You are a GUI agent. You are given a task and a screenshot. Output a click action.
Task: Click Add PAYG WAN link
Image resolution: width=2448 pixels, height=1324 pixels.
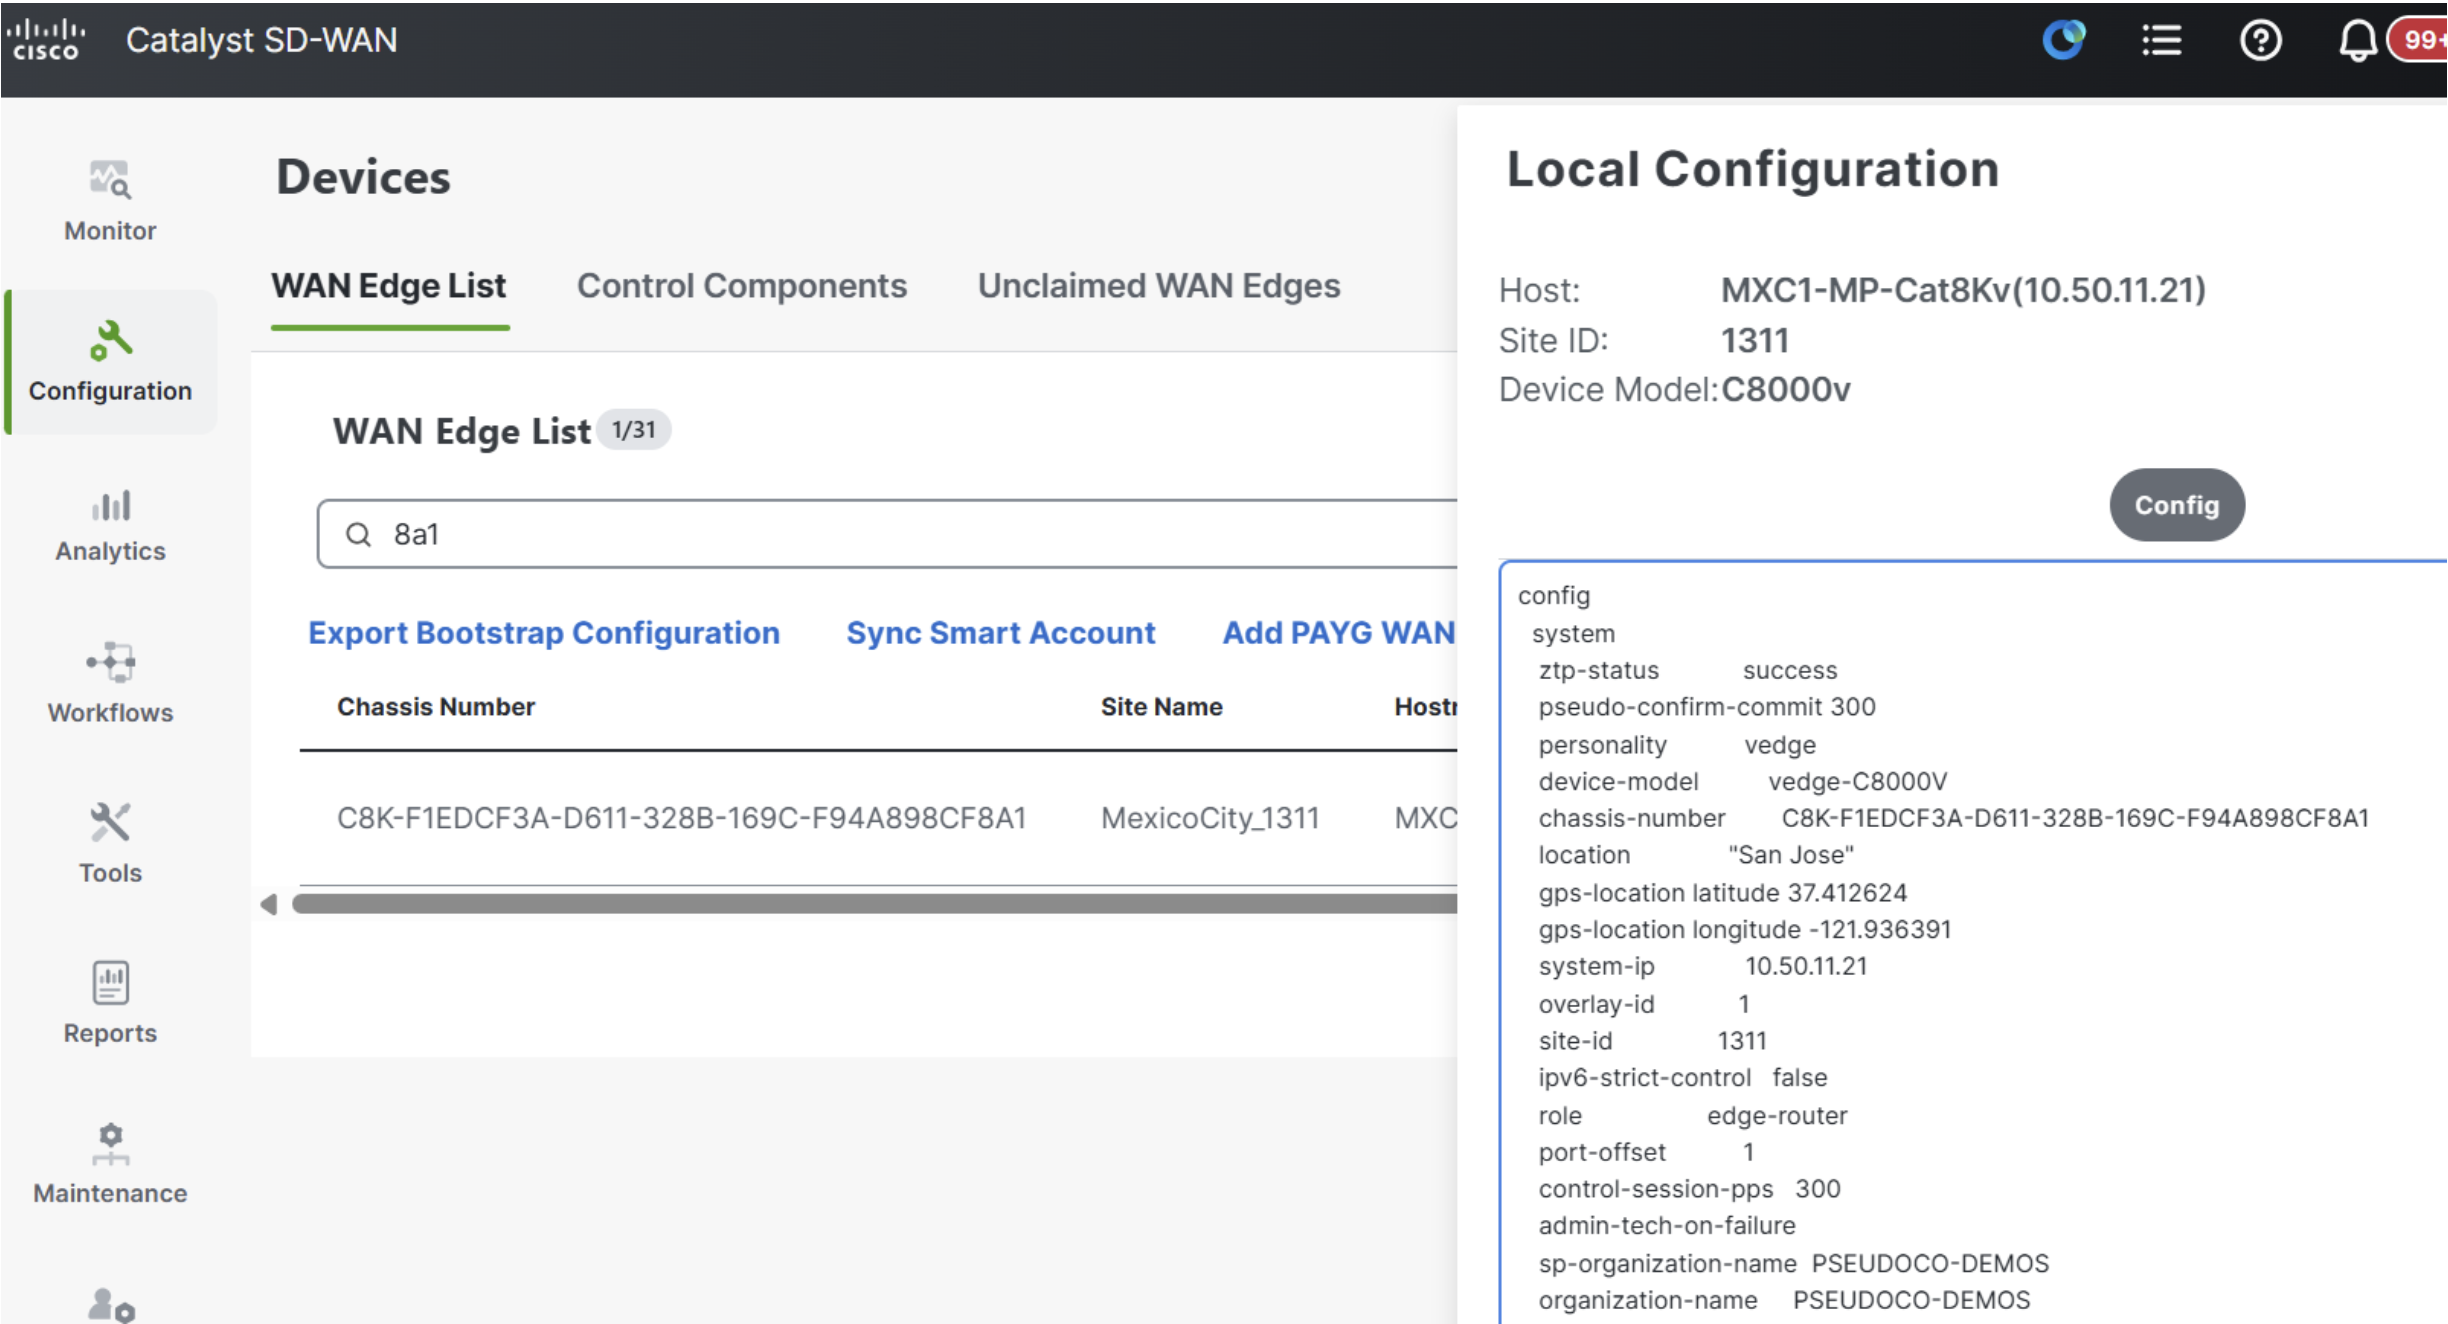[1338, 633]
